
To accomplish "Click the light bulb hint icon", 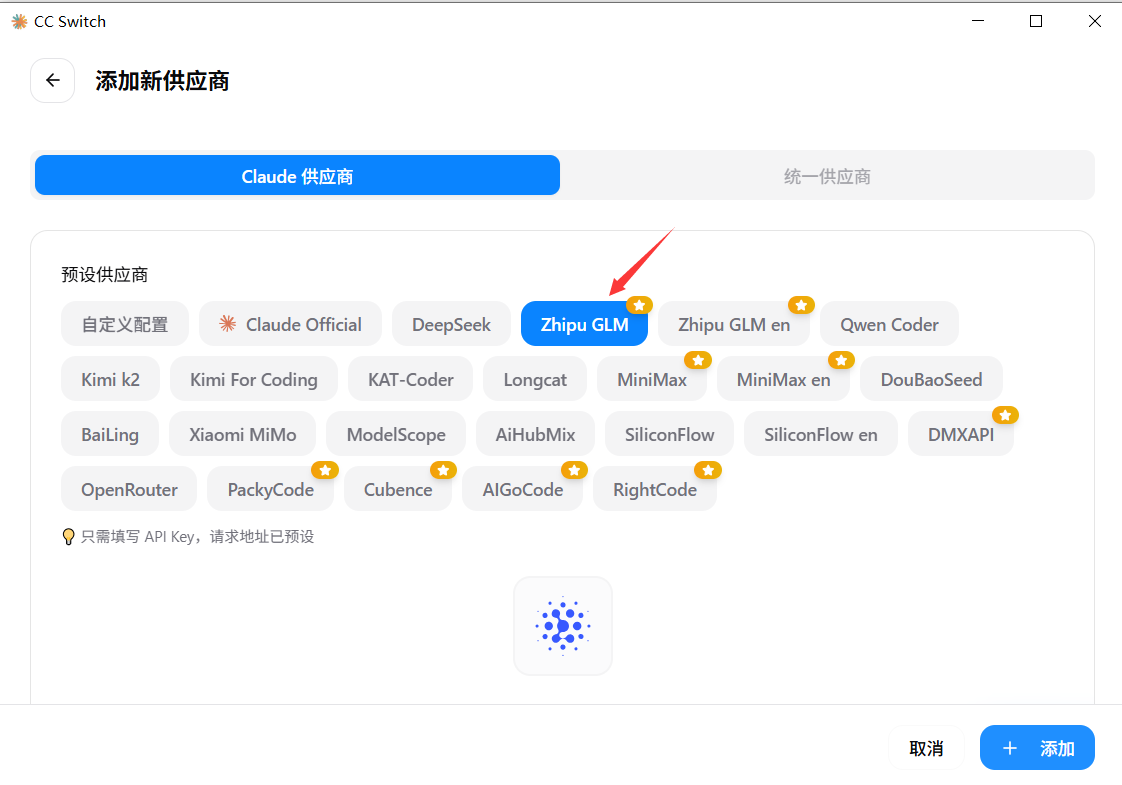I will pyautogui.click(x=68, y=537).
